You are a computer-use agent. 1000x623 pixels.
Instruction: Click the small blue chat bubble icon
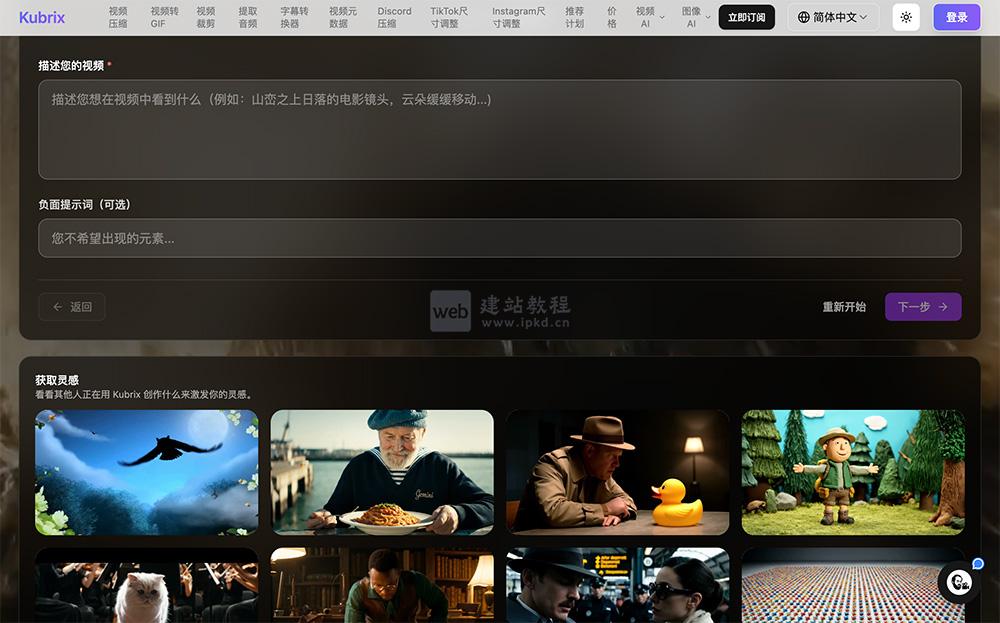point(977,564)
